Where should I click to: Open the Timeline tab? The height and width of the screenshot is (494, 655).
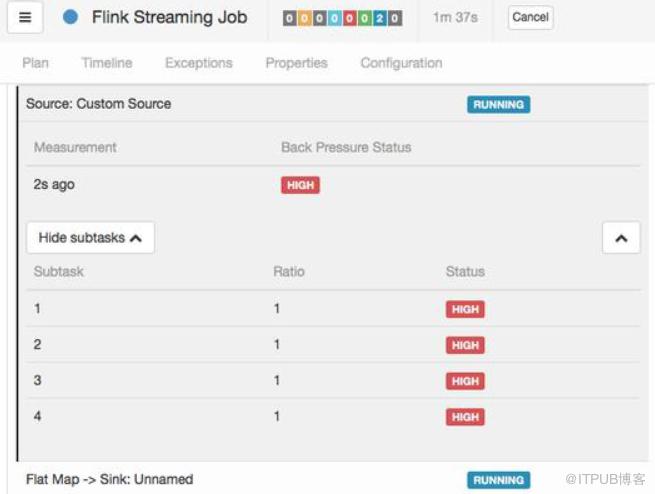(x=107, y=63)
